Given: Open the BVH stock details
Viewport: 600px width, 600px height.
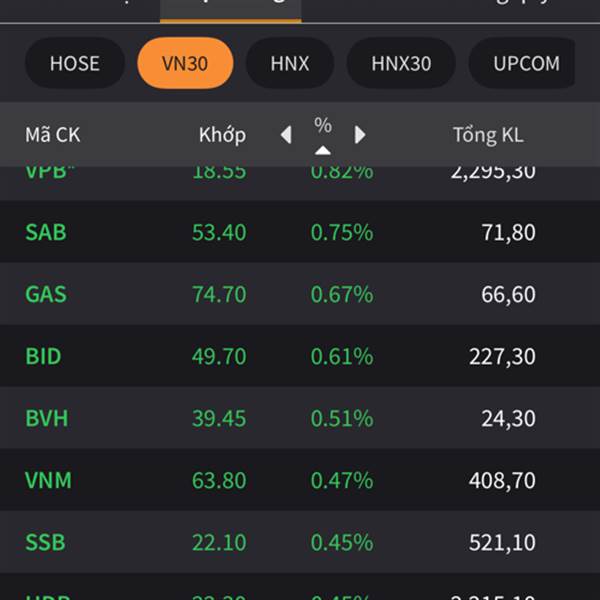Looking at the screenshot, I should pos(300,417).
